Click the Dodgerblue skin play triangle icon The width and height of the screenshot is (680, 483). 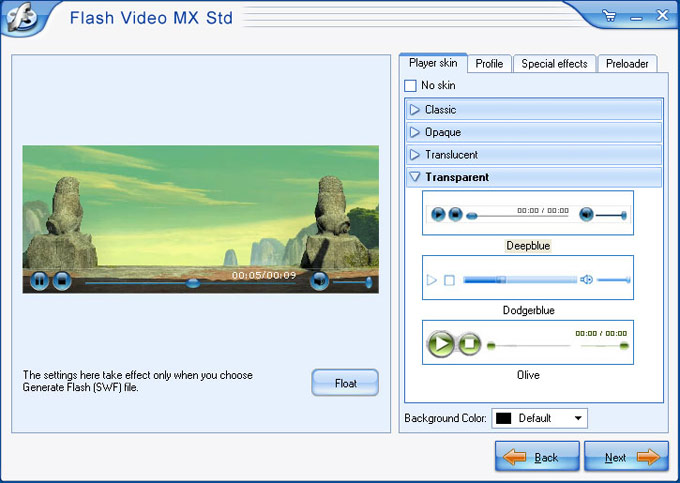click(432, 280)
